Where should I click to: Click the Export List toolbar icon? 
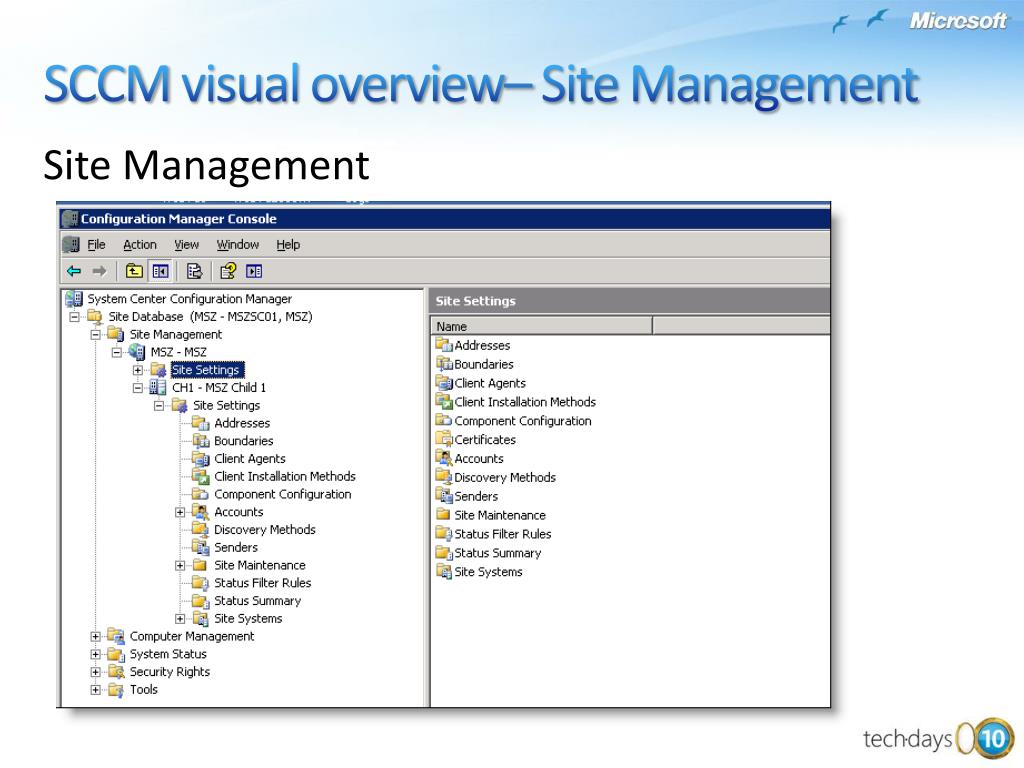point(194,271)
